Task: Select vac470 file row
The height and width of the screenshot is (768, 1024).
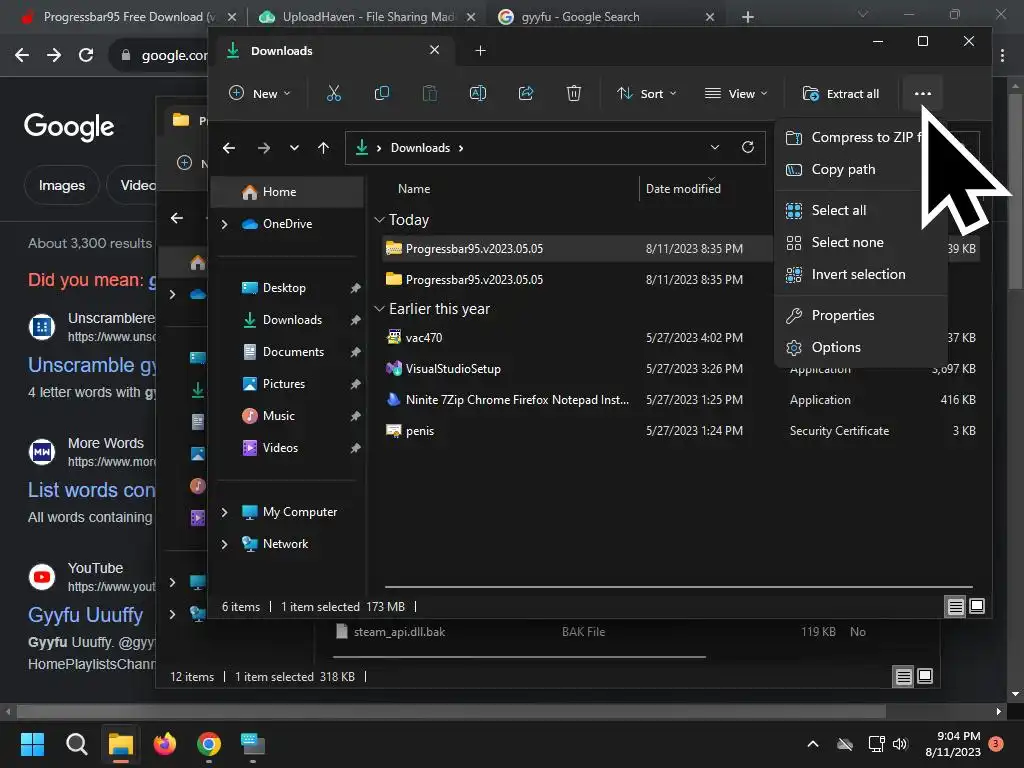Action: tap(679, 338)
